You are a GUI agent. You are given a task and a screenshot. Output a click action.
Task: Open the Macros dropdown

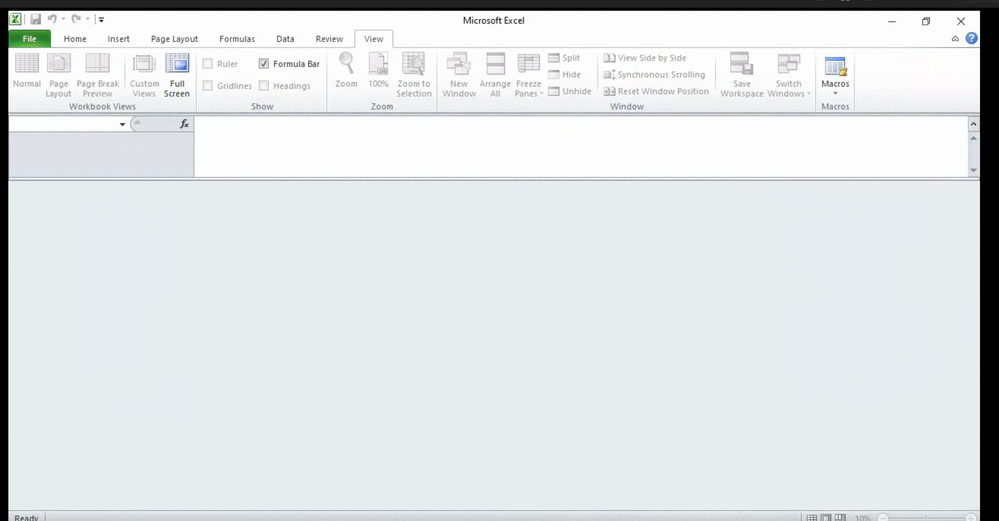(835, 75)
